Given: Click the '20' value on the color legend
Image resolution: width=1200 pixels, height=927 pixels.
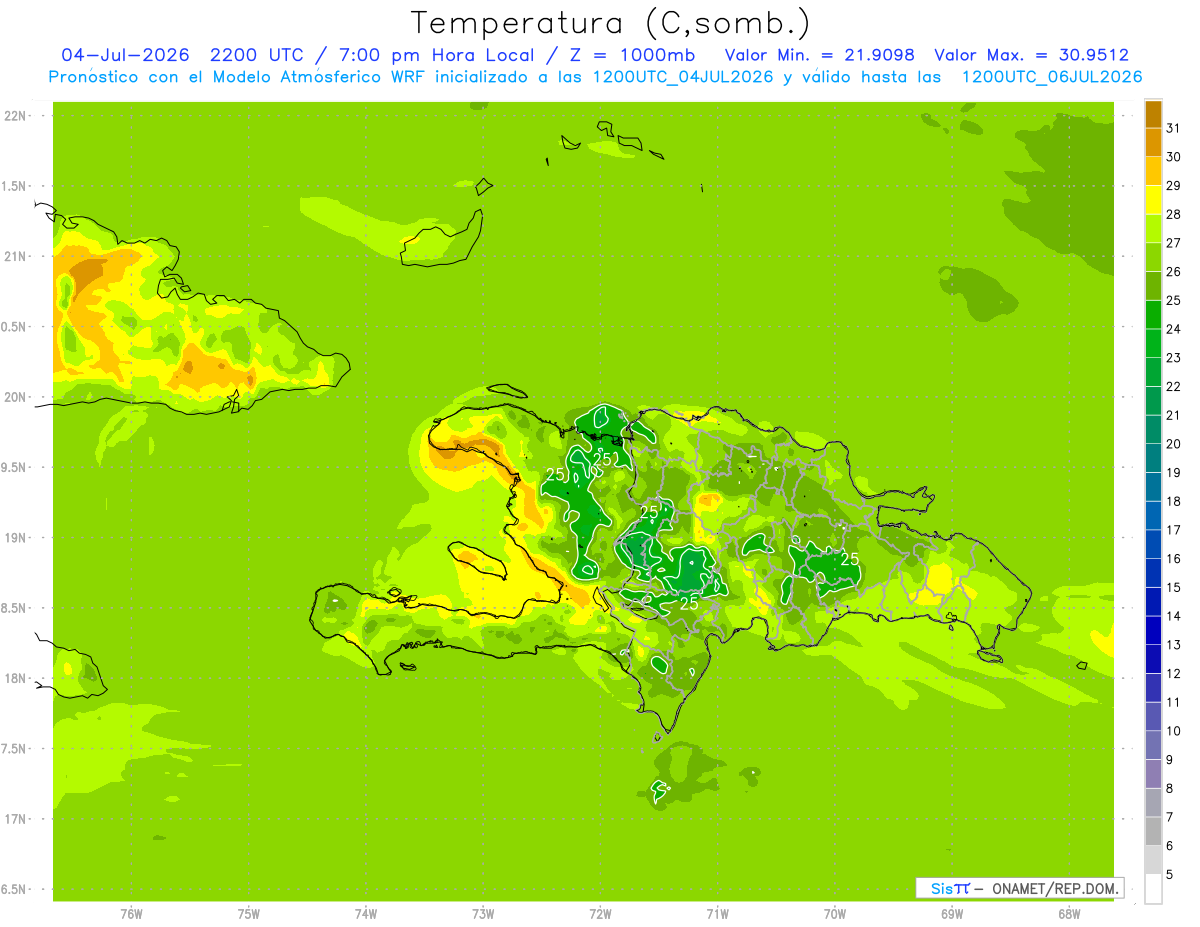Looking at the screenshot, I should pyautogui.click(x=1174, y=444).
